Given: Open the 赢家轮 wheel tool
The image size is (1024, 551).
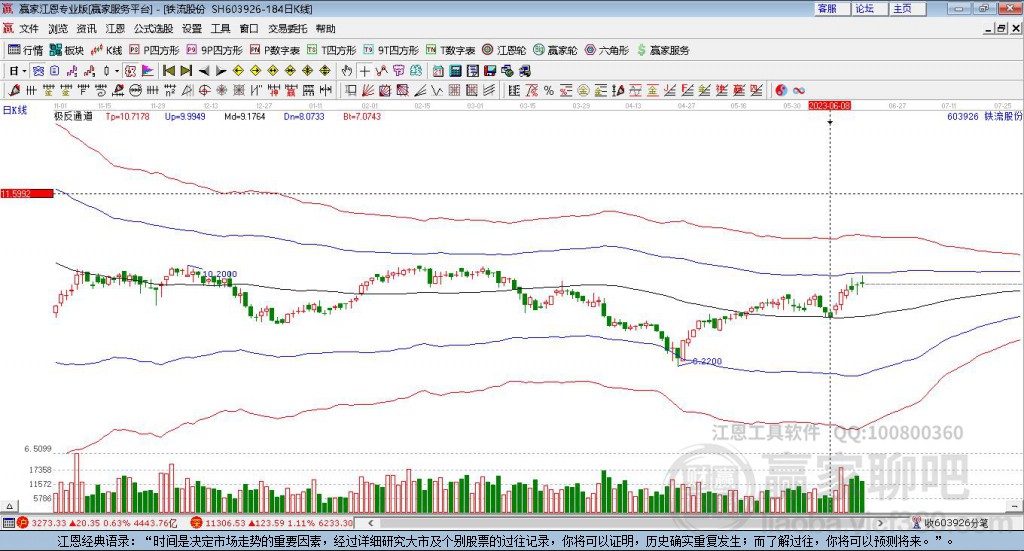Looking at the screenshot, I should click(x=555, y=50).
